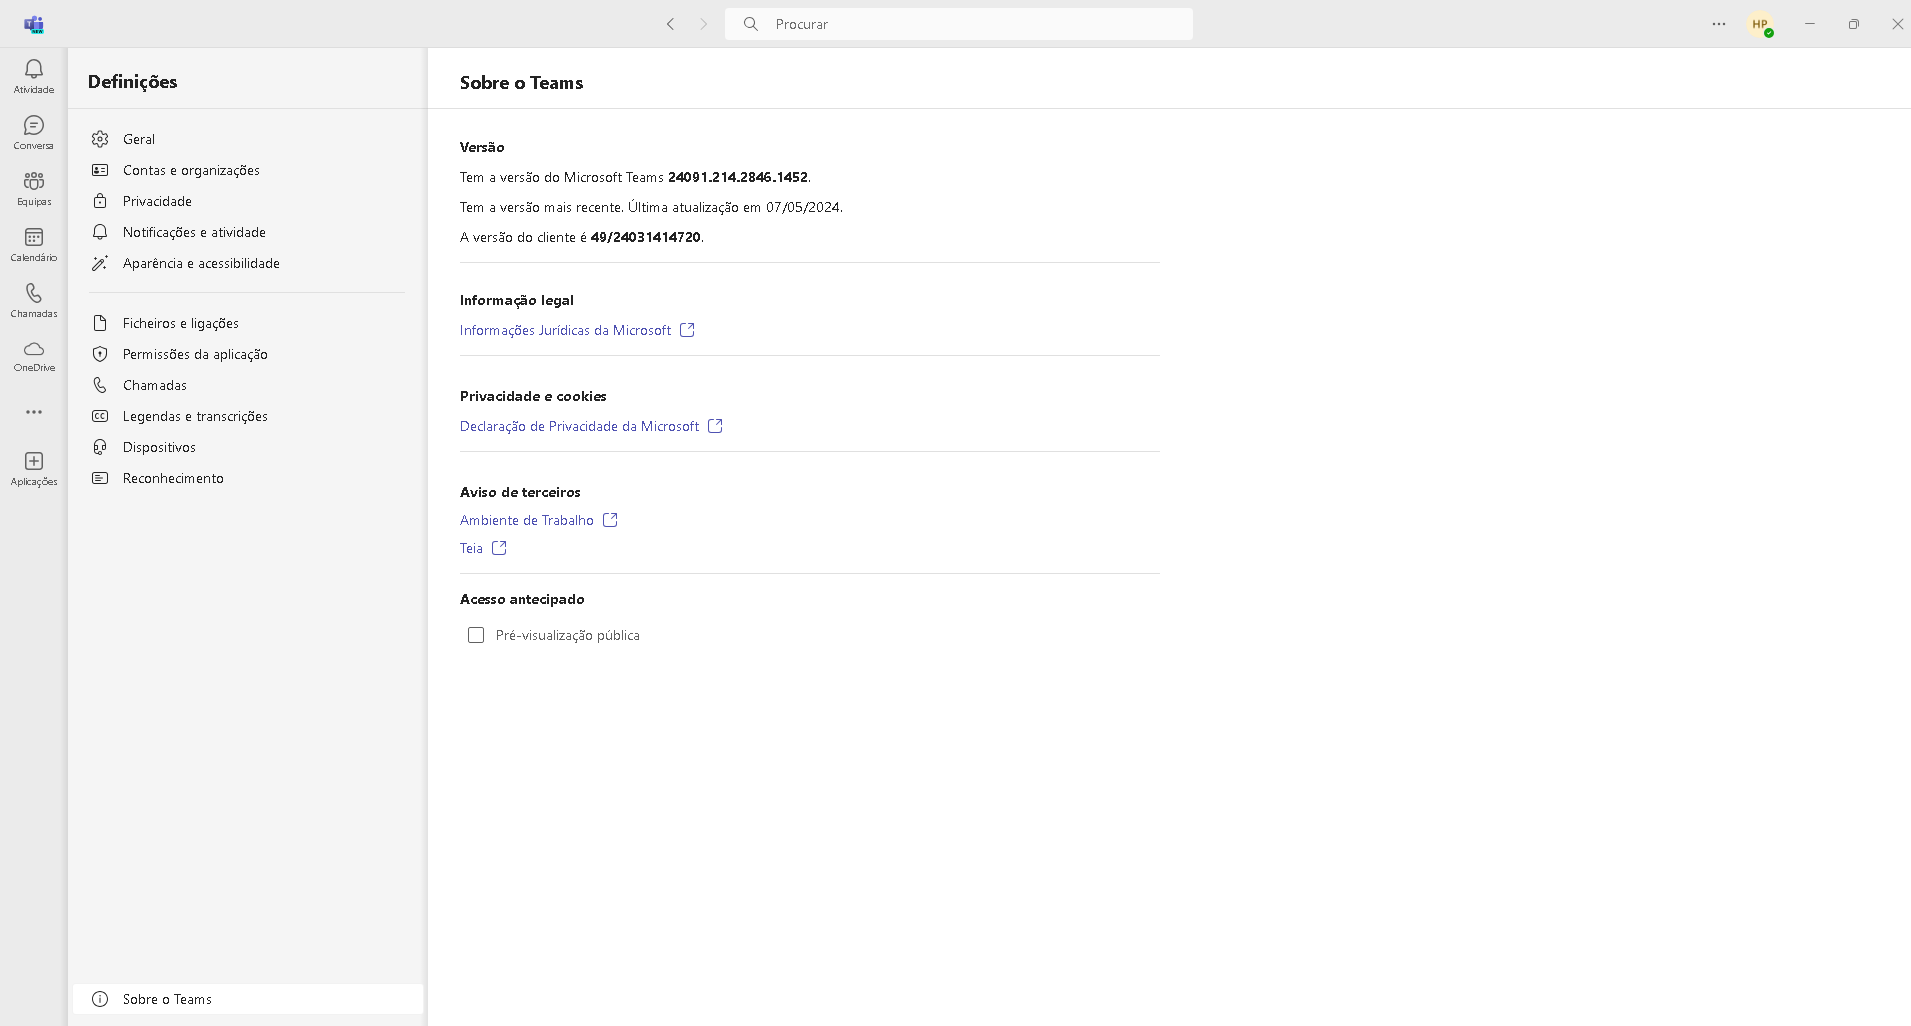Open the Atividade panel in the sidebar

click(33, 75)
